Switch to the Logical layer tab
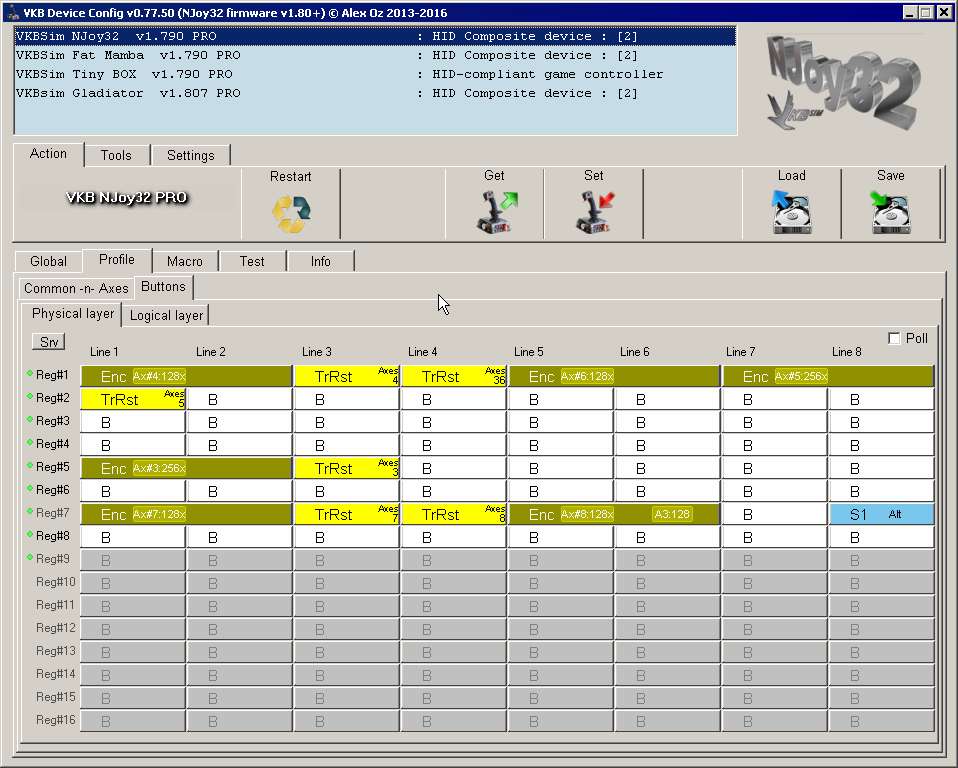958x768 pixels. pos(166,315)
